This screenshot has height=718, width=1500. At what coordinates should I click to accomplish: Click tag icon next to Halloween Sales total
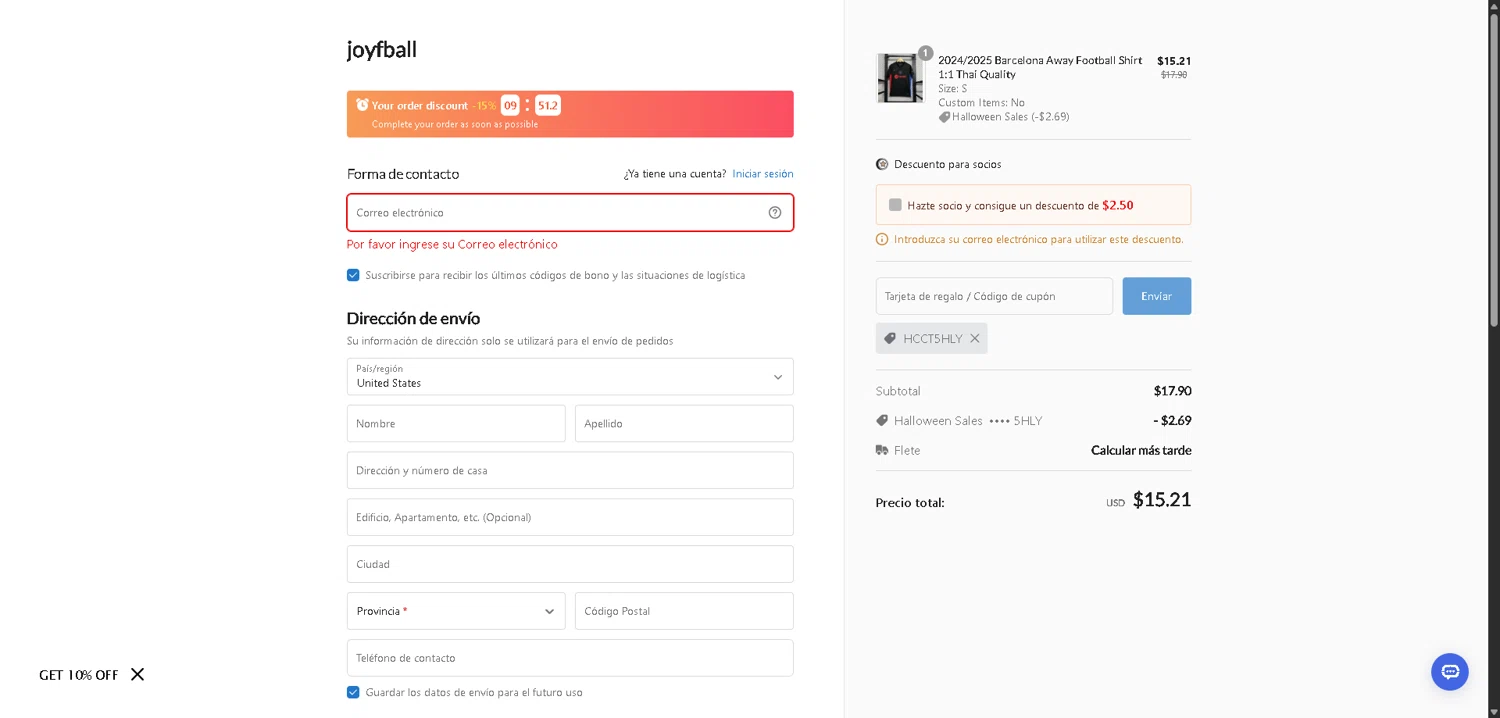882,420
